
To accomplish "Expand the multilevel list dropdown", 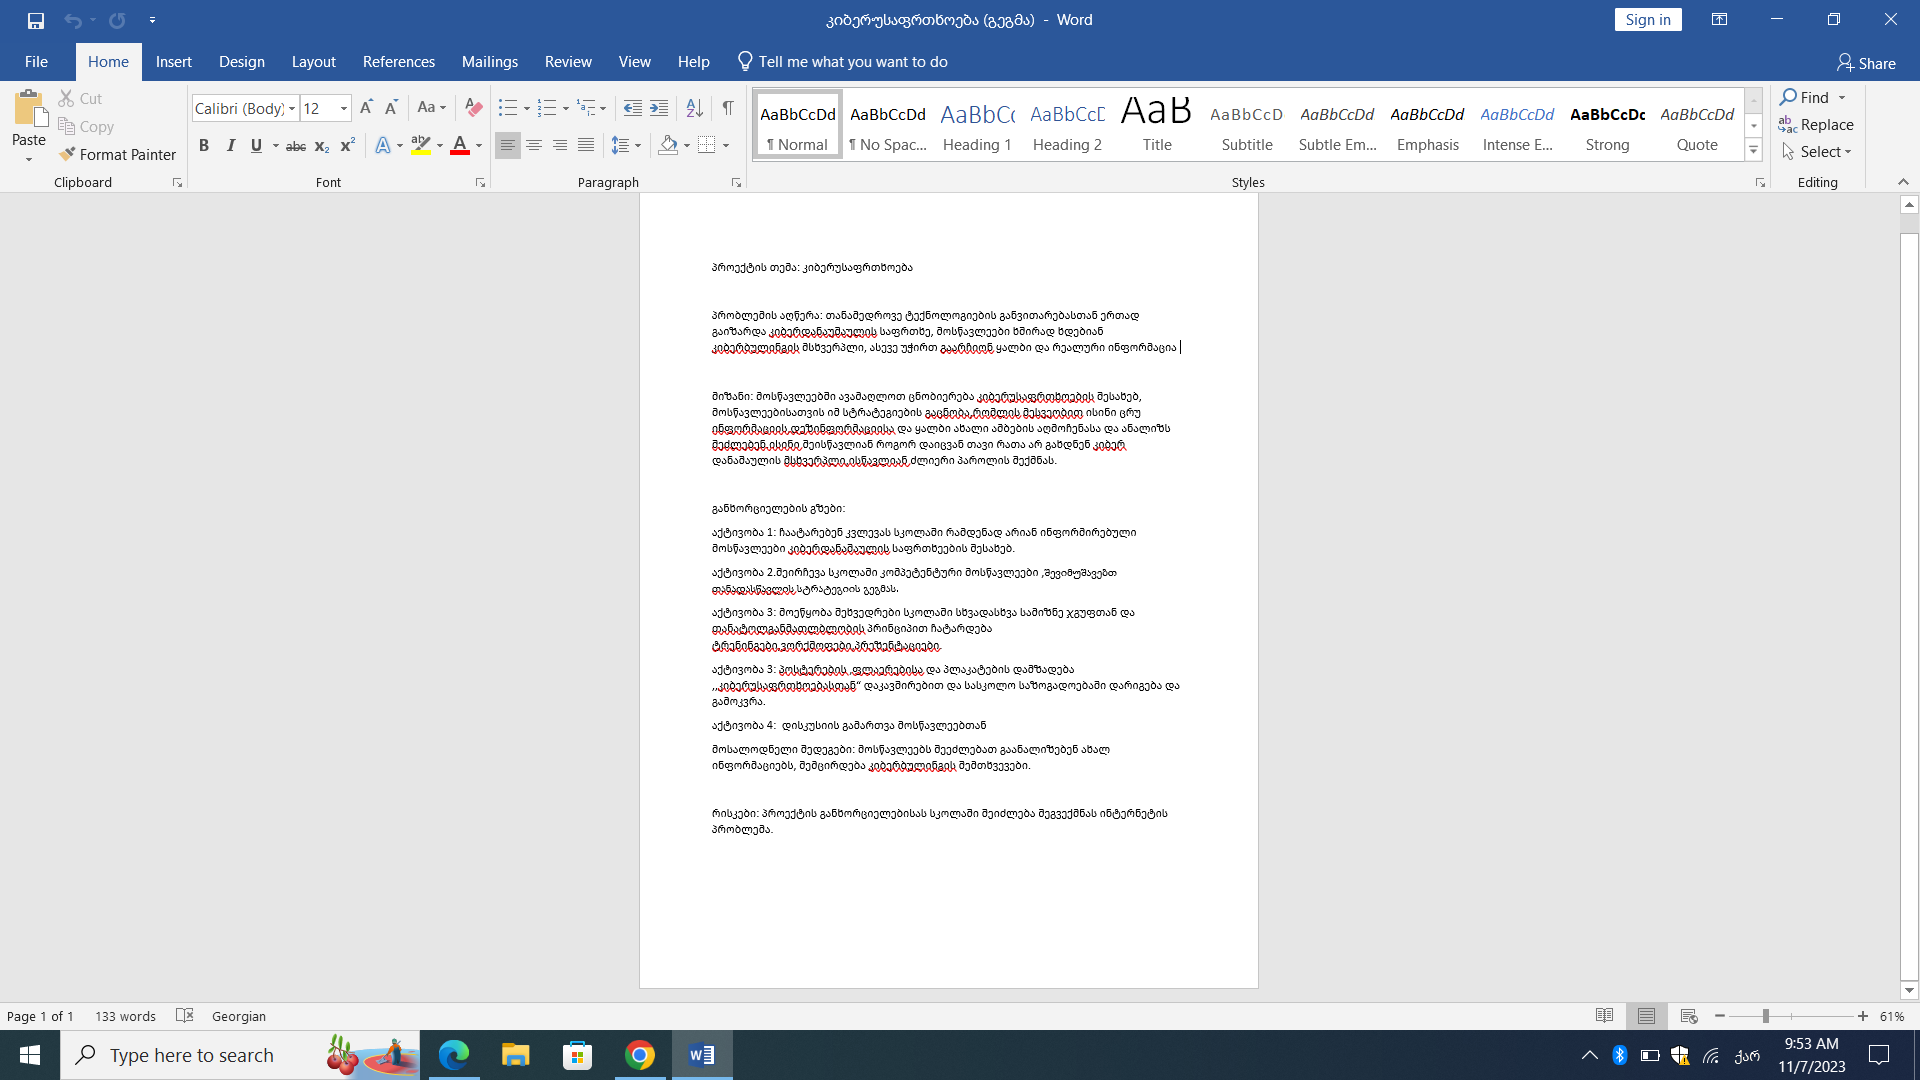I will 603,108.
